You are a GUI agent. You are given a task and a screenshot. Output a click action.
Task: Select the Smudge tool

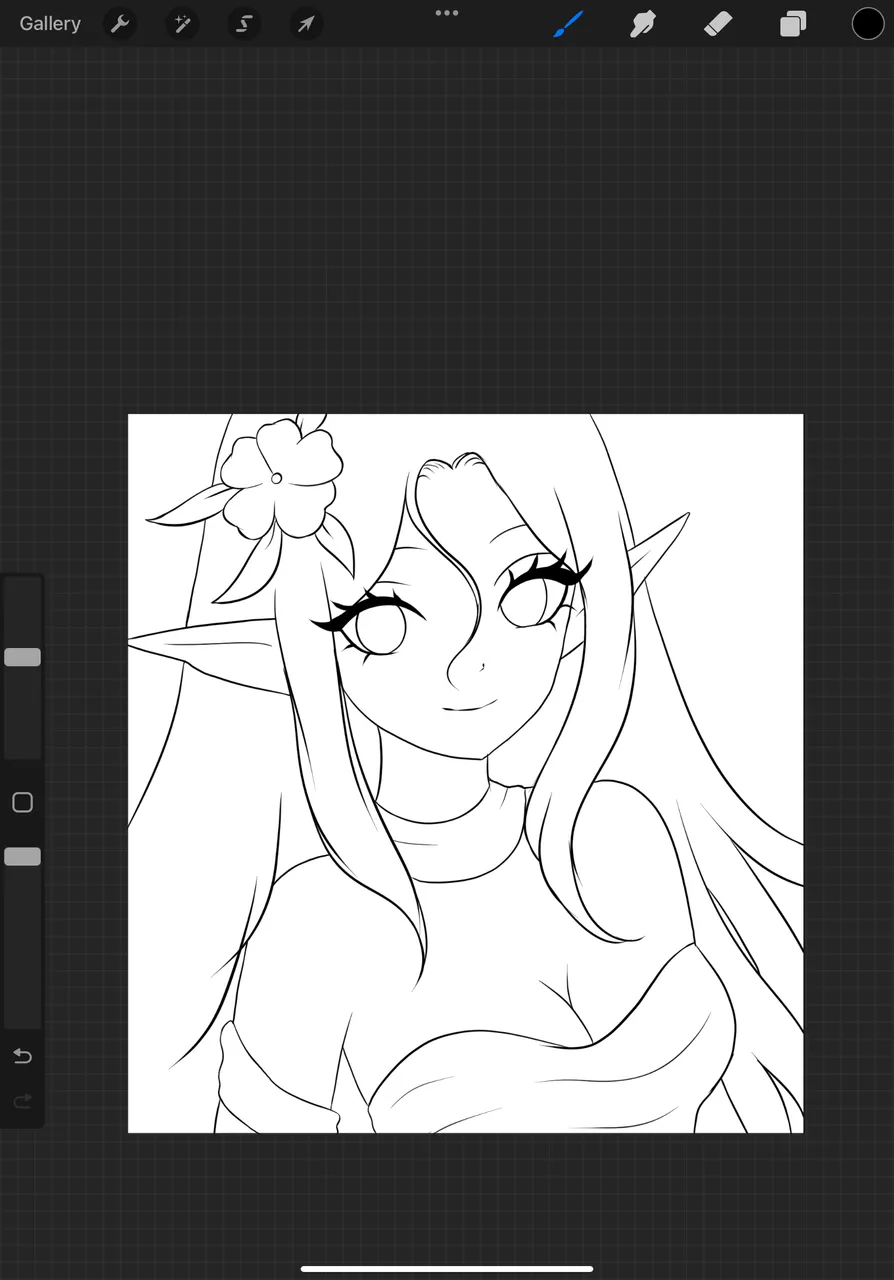[643, 23]
